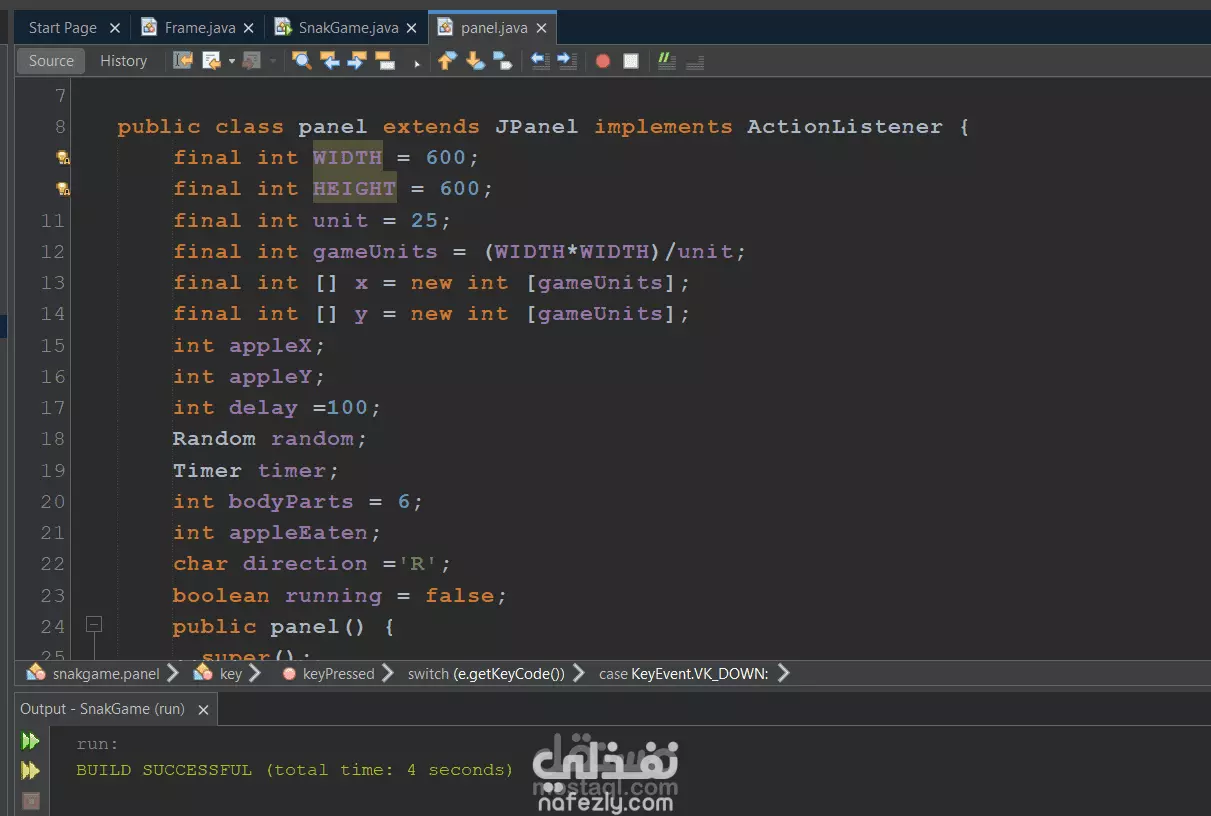Screen dimensions: 1211x816
Task: Switch to SnakGame.java tab
Action: pyautogui.click(x=348, y=28)
